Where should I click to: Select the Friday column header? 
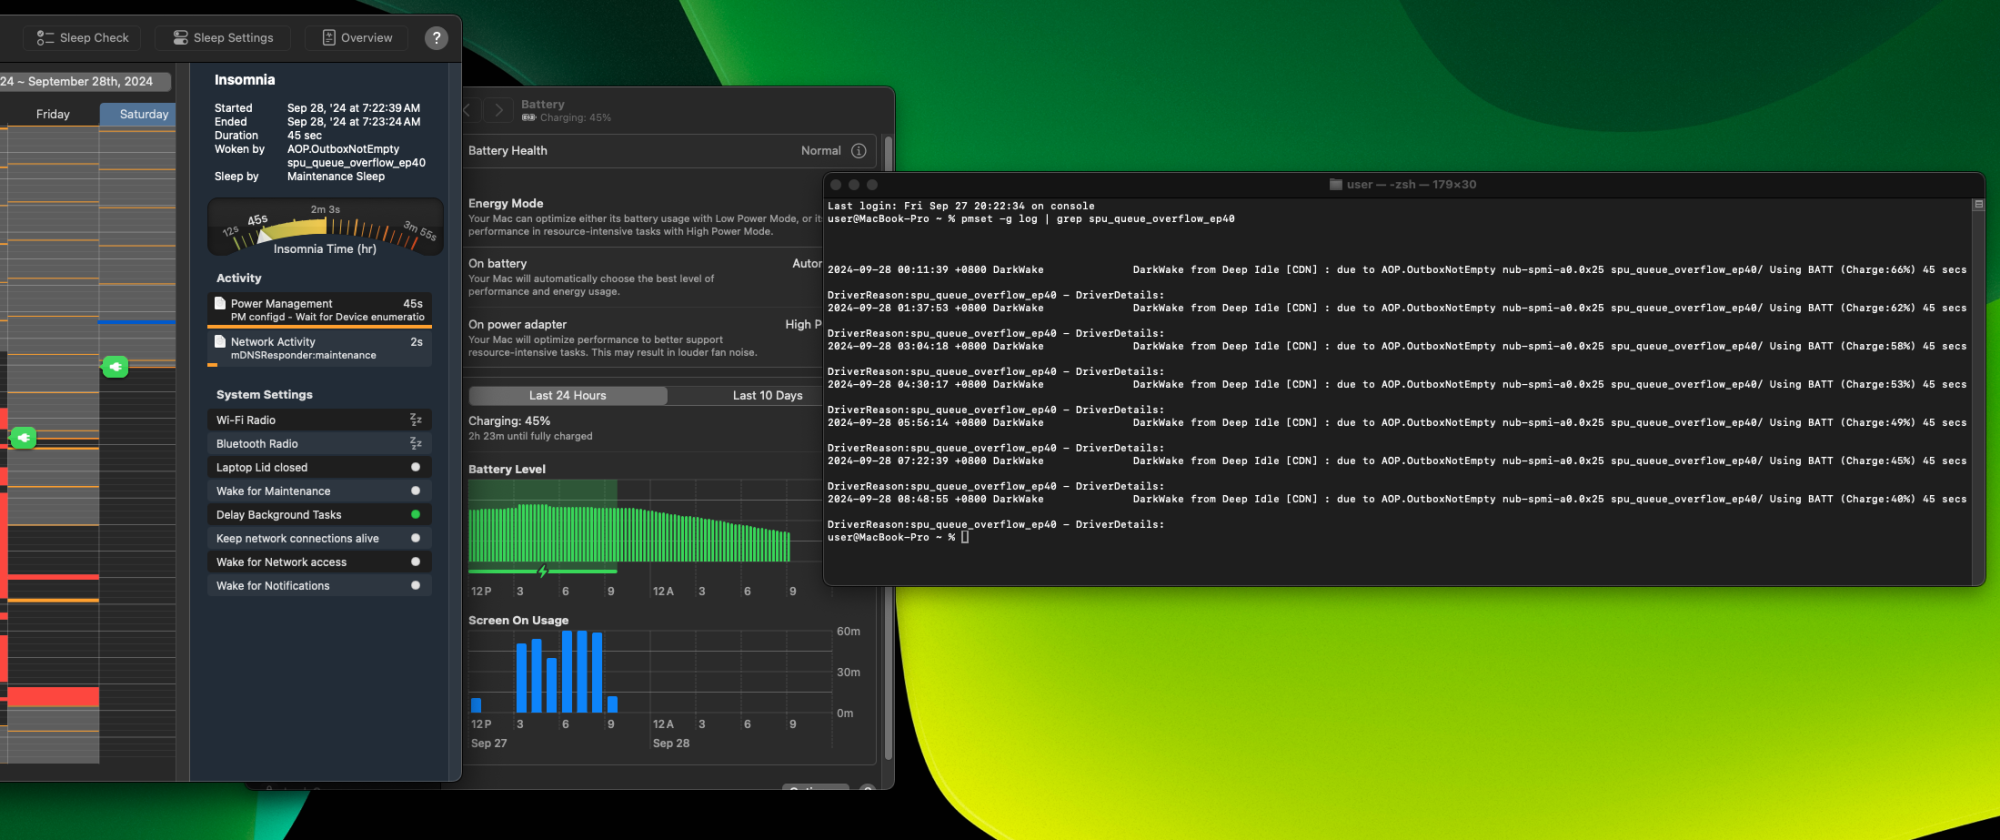coord(53,114)
